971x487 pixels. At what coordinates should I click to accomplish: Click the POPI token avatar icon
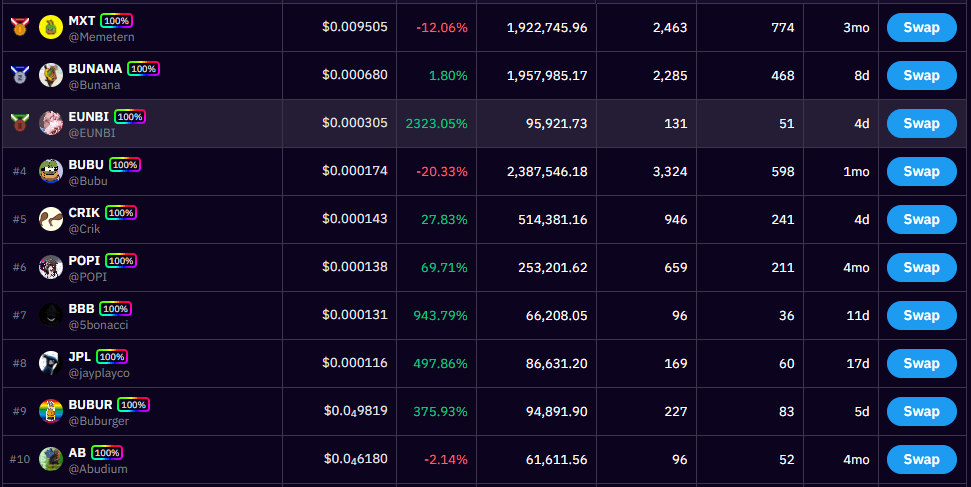tap(51, 268)
